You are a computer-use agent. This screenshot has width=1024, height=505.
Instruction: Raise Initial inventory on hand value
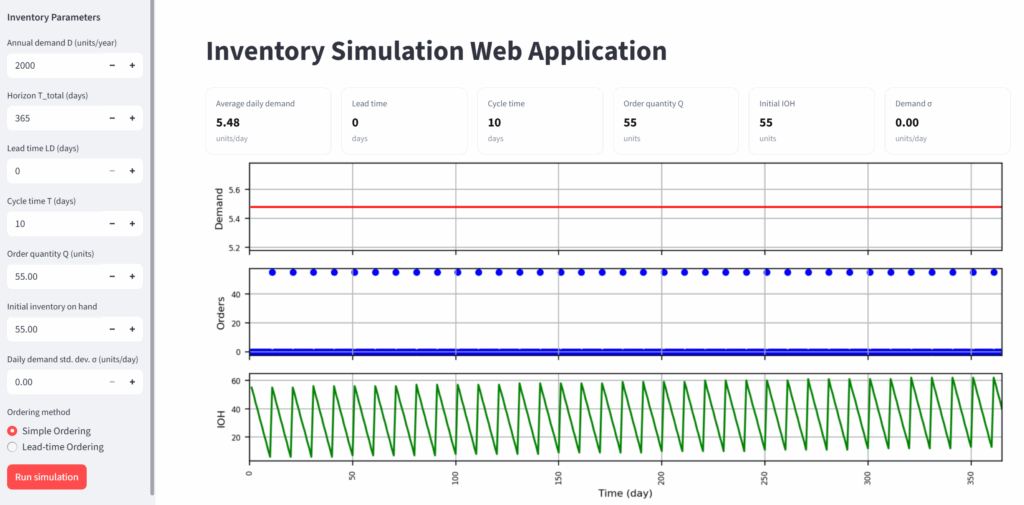(132, 329)
